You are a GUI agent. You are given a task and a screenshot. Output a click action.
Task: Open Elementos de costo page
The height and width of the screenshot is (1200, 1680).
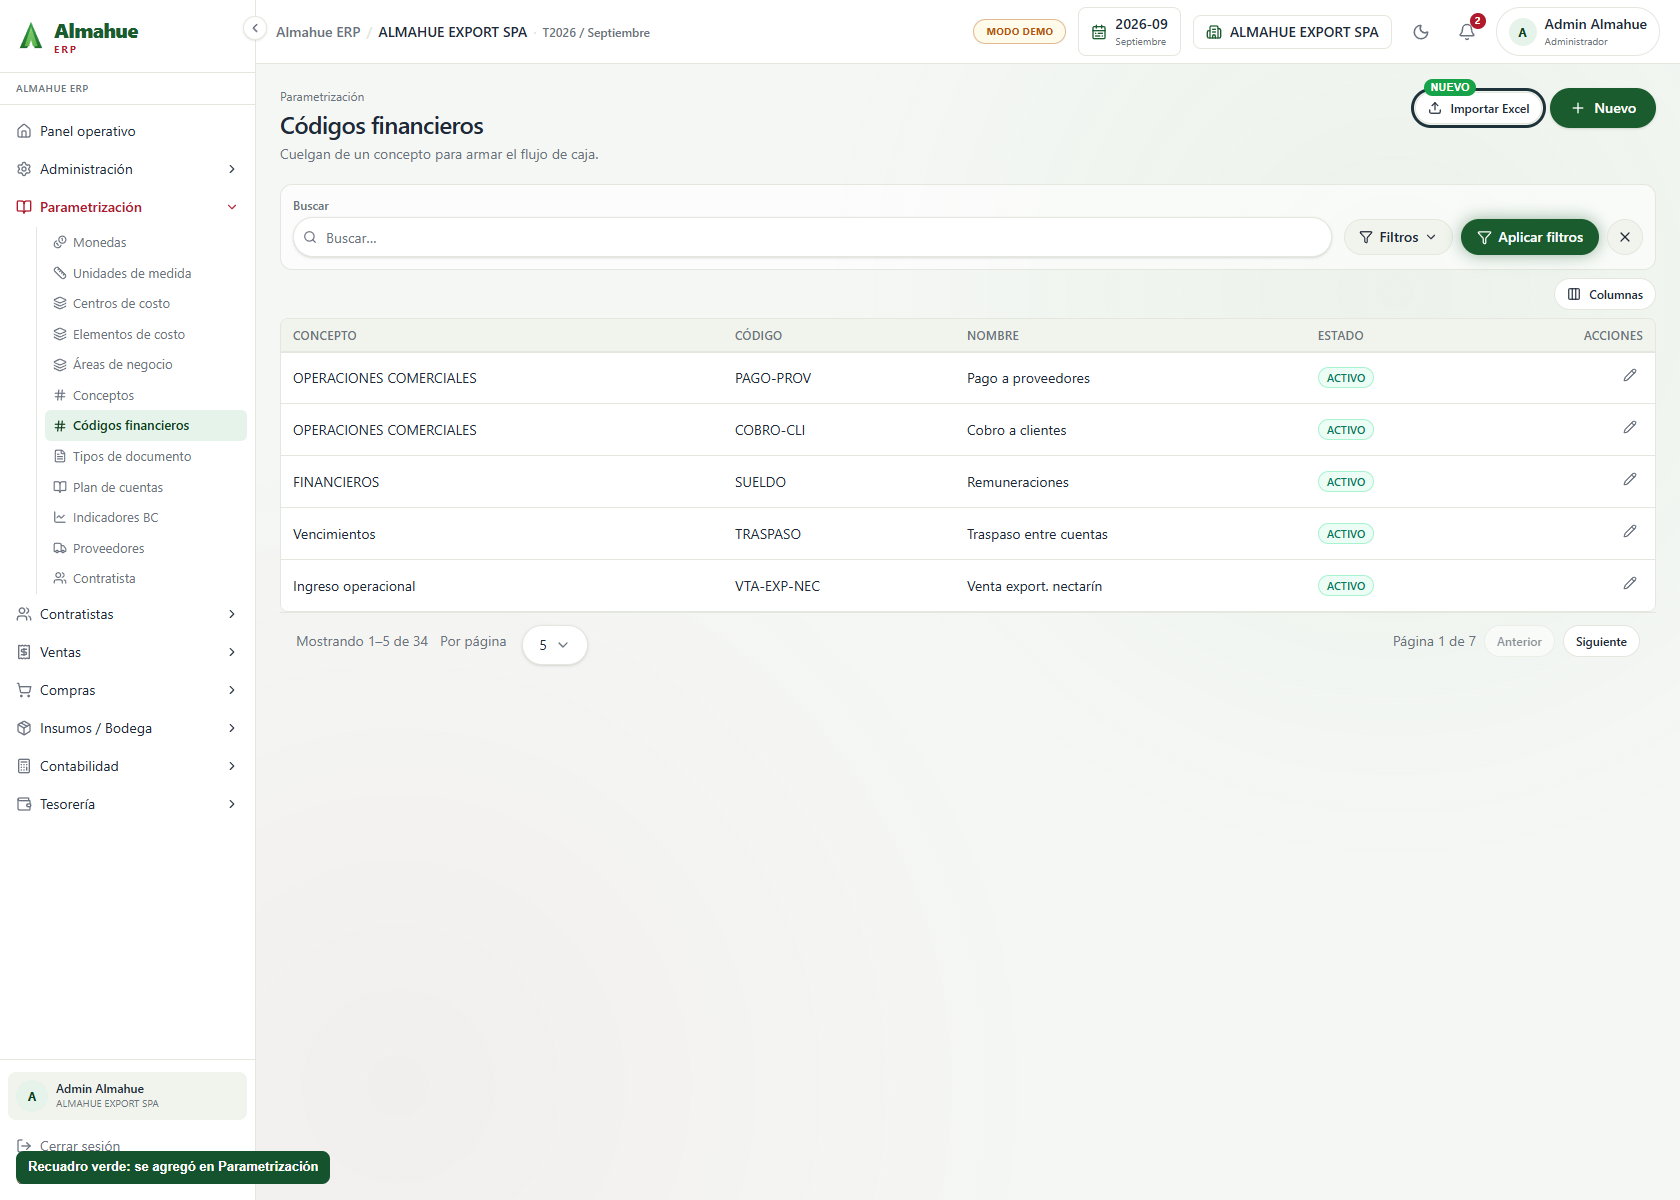pos(146,334)
